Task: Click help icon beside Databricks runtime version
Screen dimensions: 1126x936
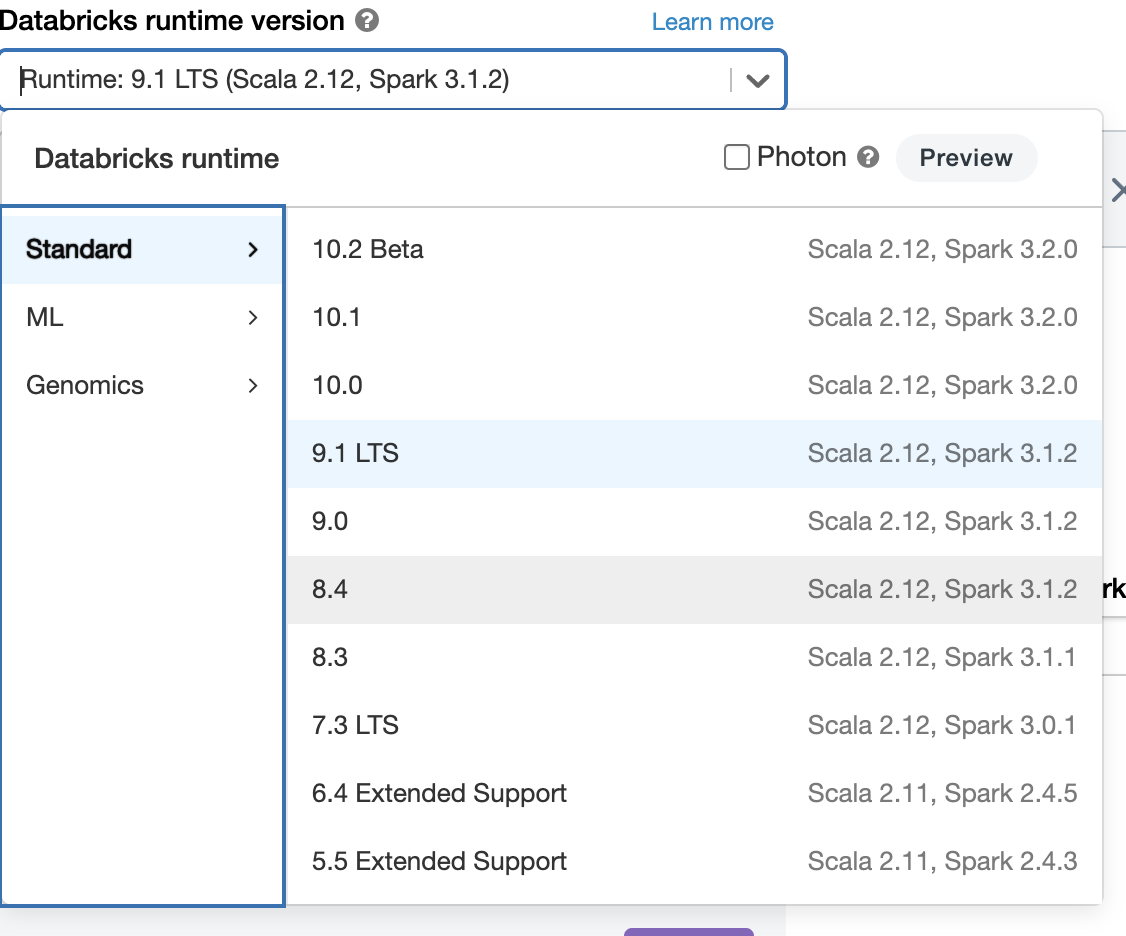Action: [368, 21]
